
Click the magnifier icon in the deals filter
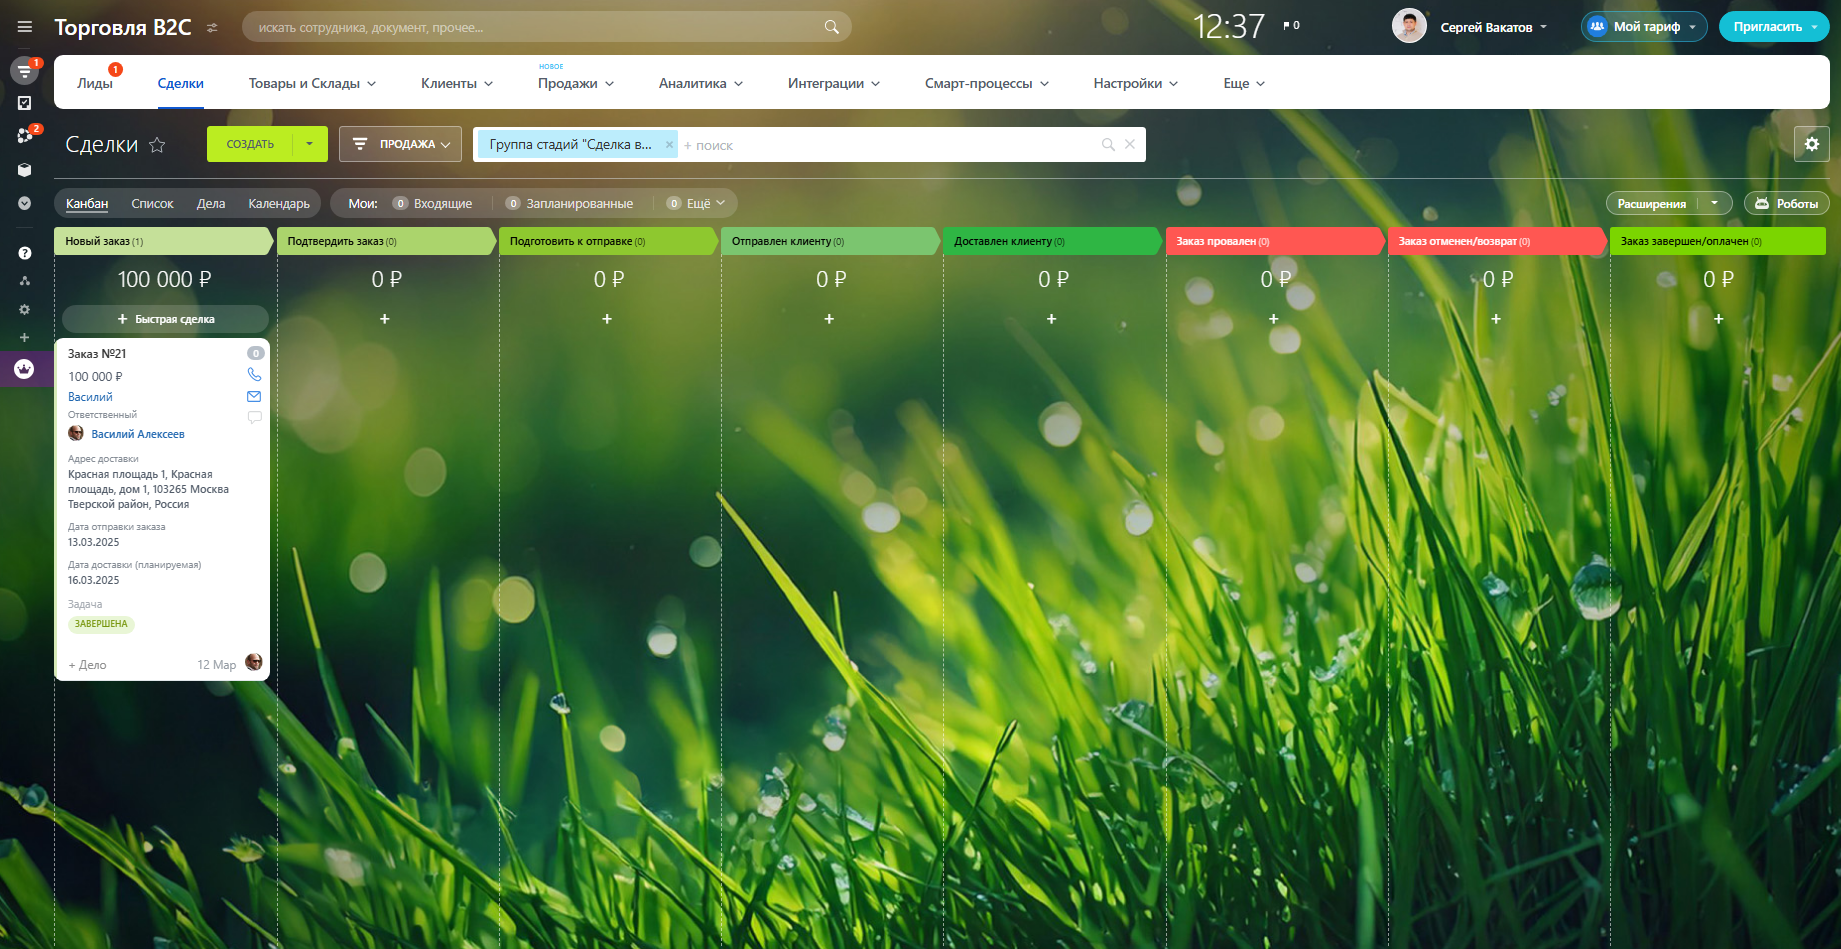click(1108, 145)
